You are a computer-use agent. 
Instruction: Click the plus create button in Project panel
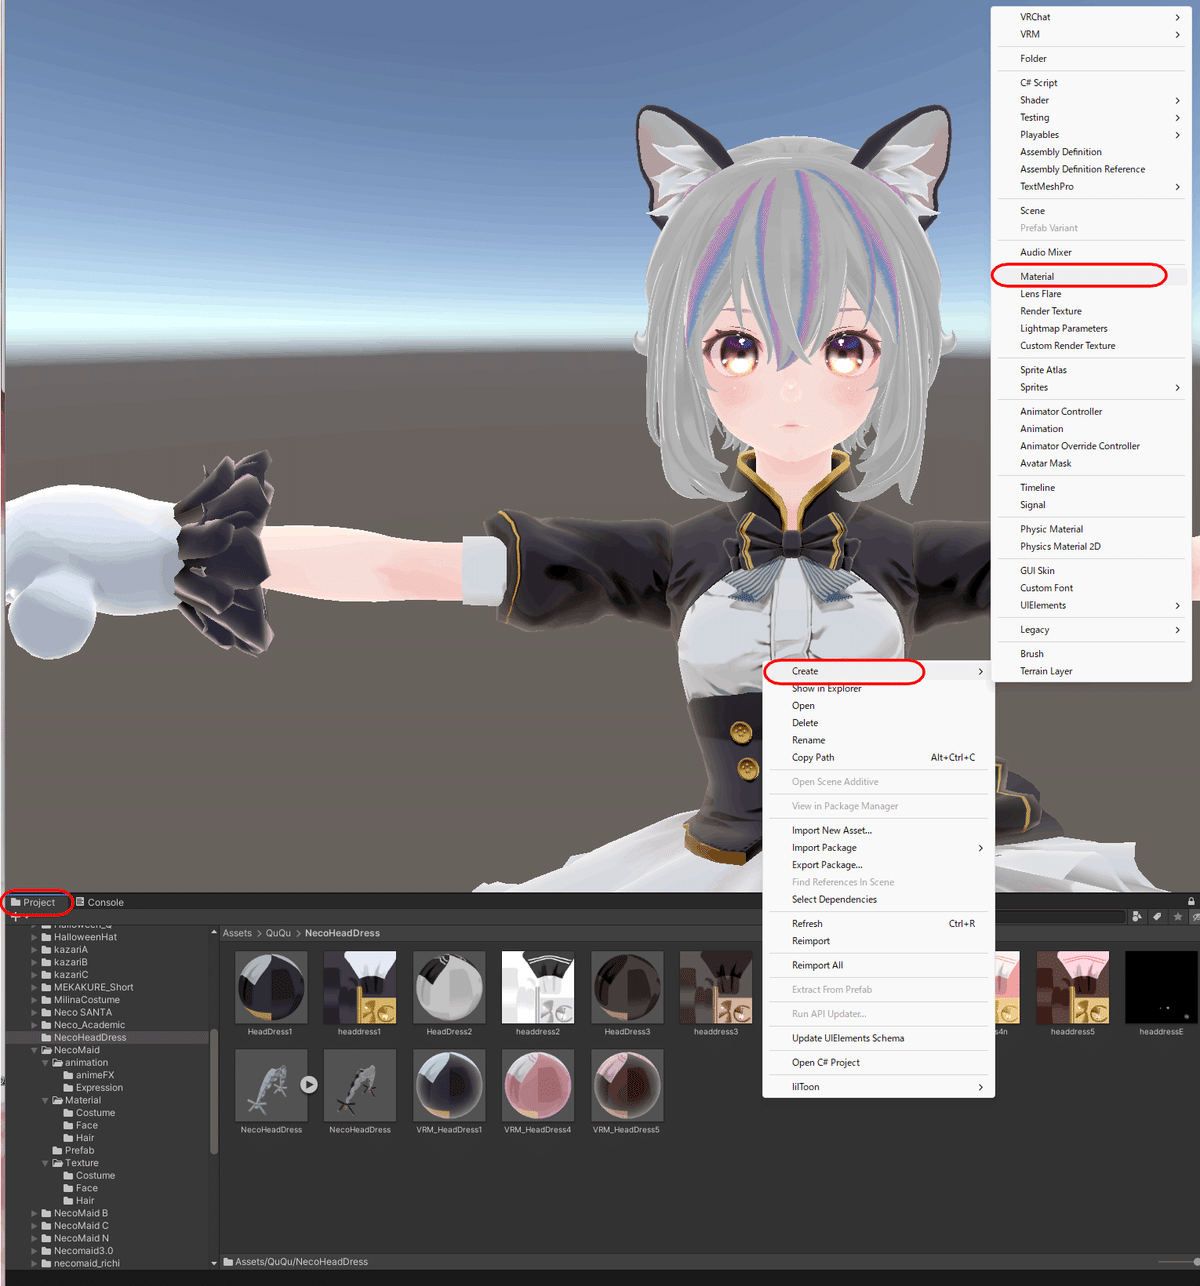(x=15, y=917)
